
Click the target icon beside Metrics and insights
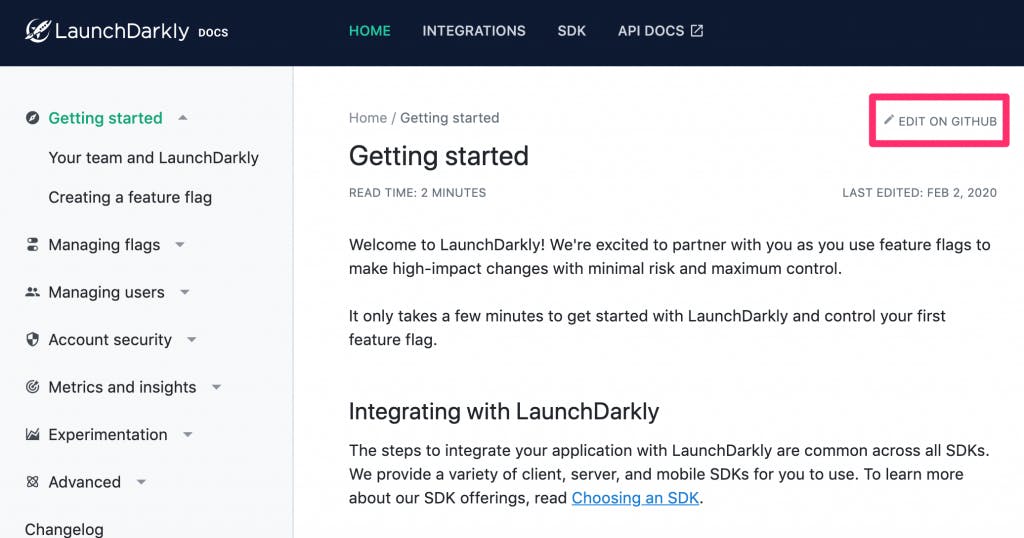pyautogui.click(x=32, y=387)
